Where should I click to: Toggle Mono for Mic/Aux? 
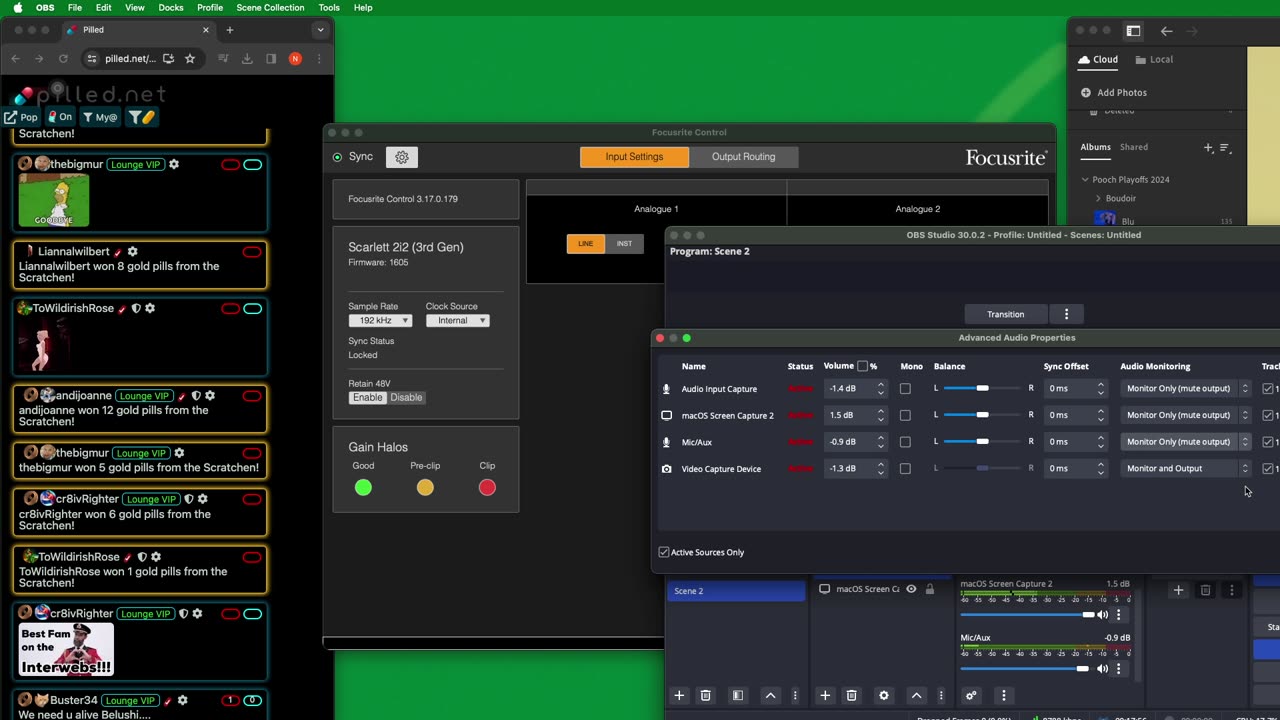[x=905, y=442]
